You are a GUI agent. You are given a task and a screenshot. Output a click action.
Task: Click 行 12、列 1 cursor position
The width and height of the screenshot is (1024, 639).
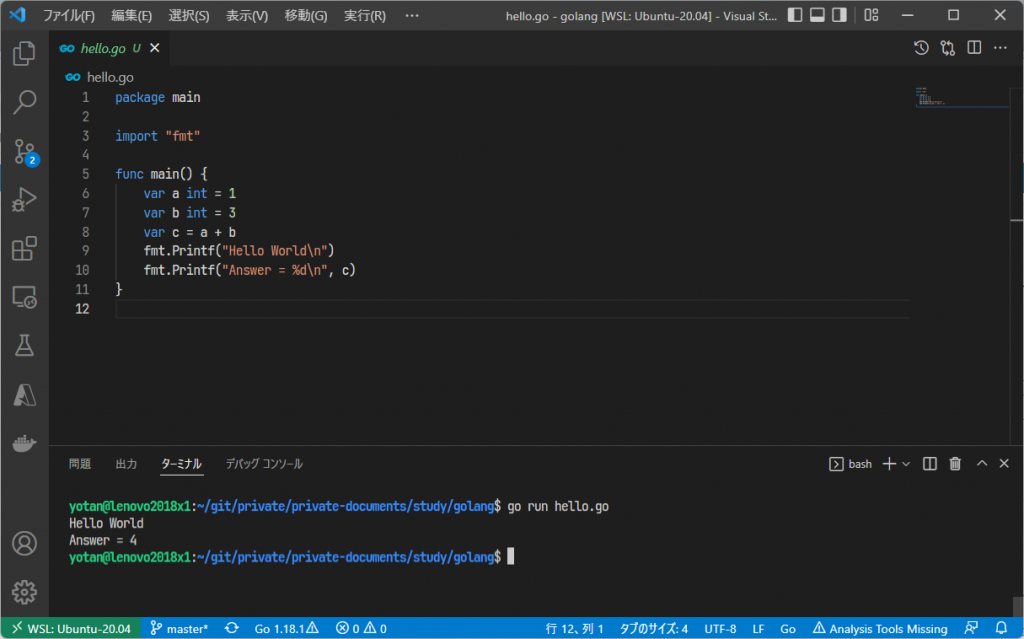pyautogui.click(x=574, y=629)
